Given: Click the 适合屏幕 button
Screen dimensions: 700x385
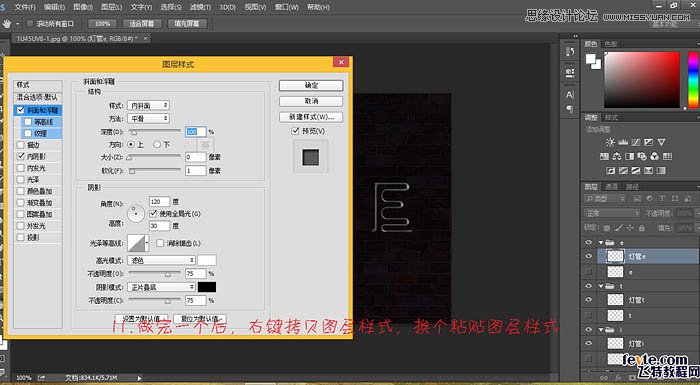Looking at the screenshot, I should click(x=142, y=23).
